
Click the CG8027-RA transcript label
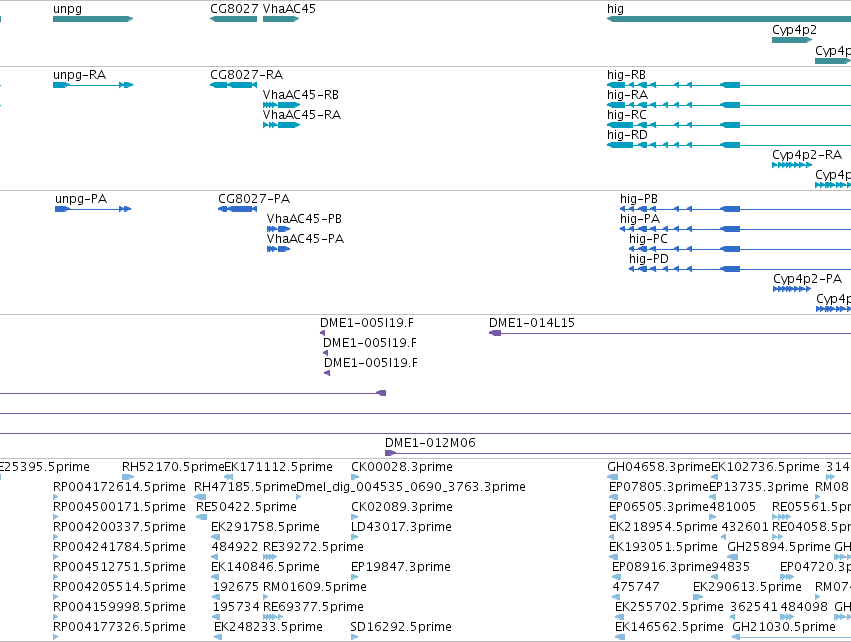[x=246, y=75]
